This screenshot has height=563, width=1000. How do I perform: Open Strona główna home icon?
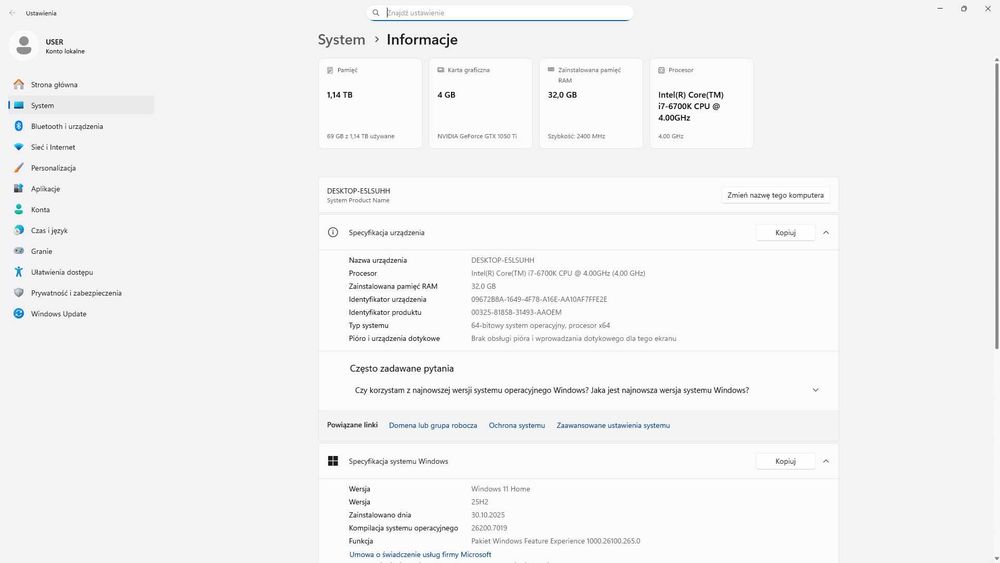18,84
